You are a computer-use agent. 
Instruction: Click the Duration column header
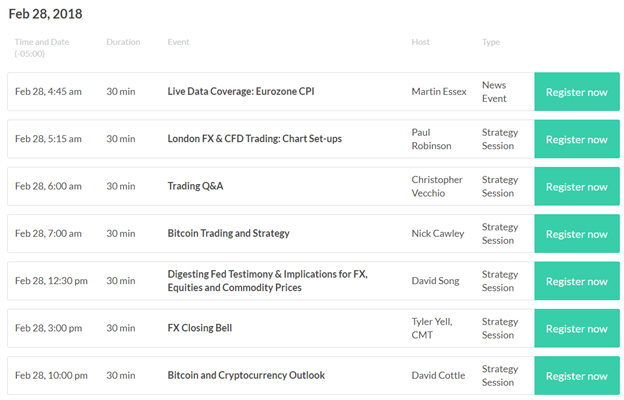pyautogui.click(x=123, y=42)
